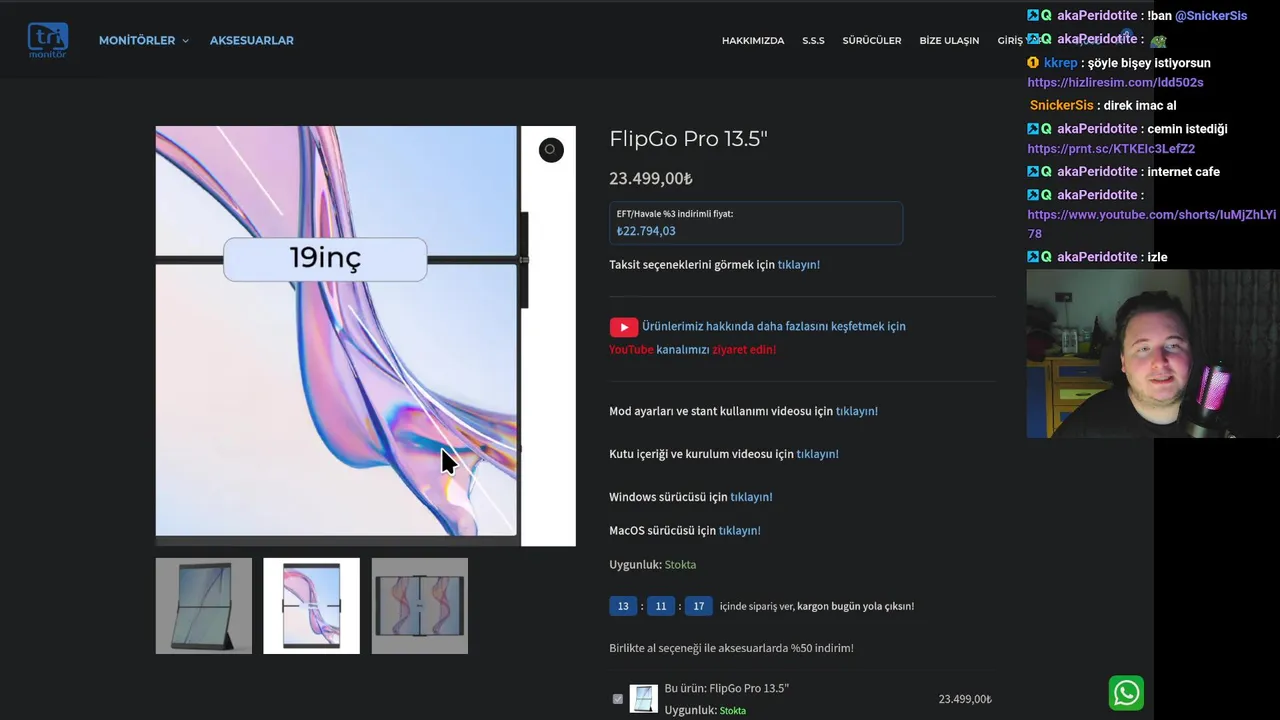Viewport: 1280px width, 720px height.
Task: Open 'Ürünlerimiz hakkında daha fazlasını keşfetmek için' link
Action: pyautogui.click(x=774, y=326)
